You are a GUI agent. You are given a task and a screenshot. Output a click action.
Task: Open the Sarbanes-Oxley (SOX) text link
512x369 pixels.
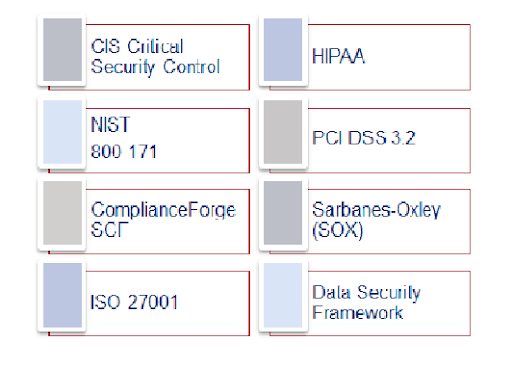[x=376, y=220]
